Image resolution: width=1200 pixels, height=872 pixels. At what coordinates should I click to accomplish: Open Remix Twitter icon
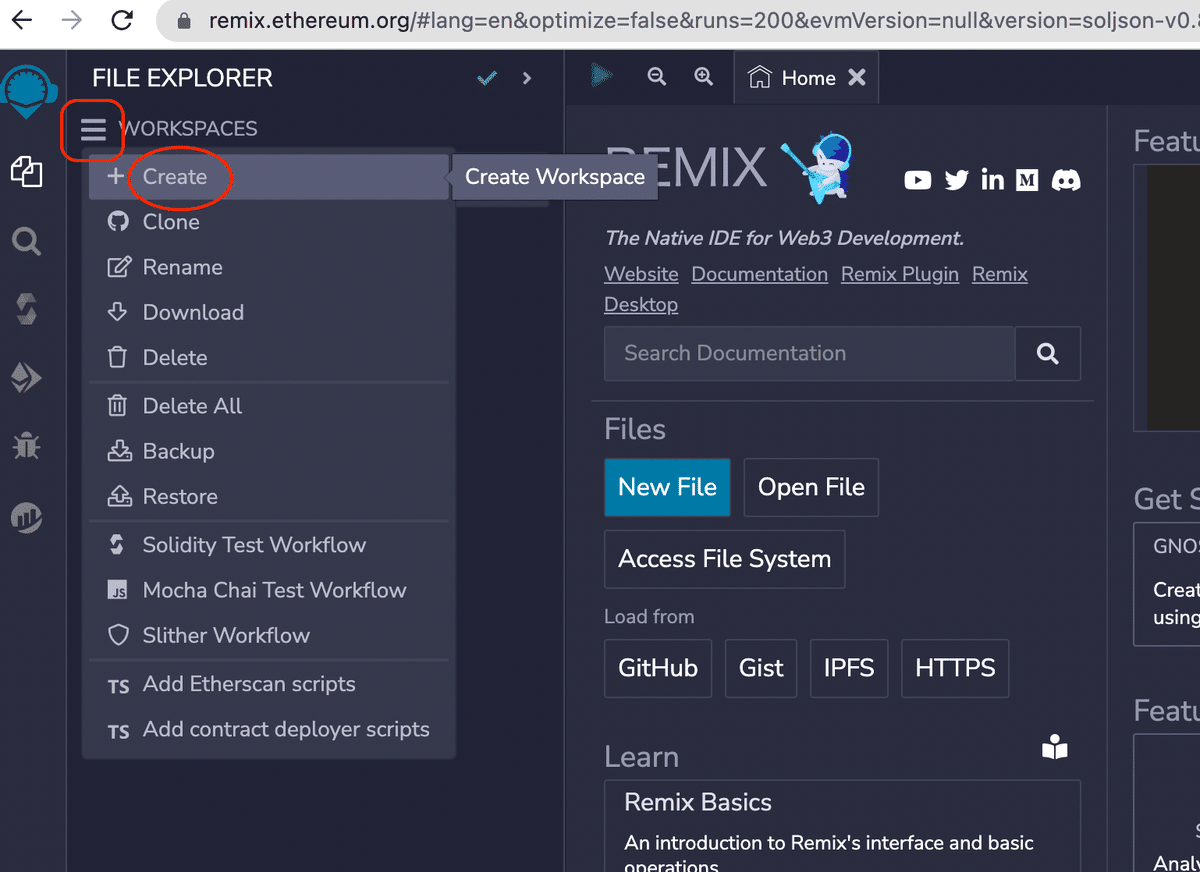957,180
